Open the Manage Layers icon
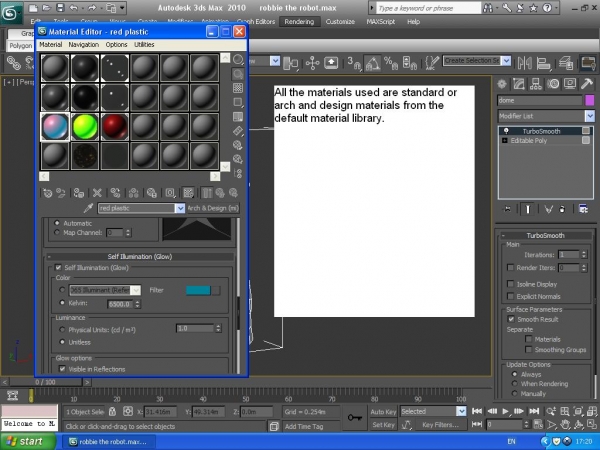The image size is (600, 450). click(566, 63)
